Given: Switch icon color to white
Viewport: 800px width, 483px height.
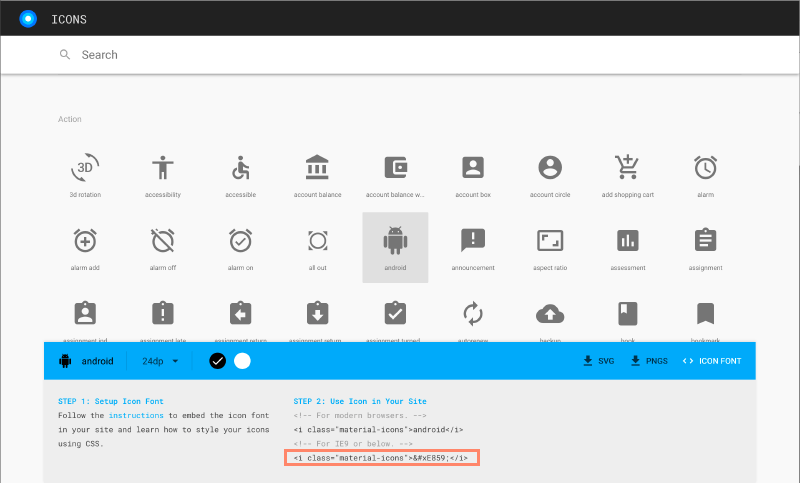Looking at the screenshot, I should [x=242, y=361].
